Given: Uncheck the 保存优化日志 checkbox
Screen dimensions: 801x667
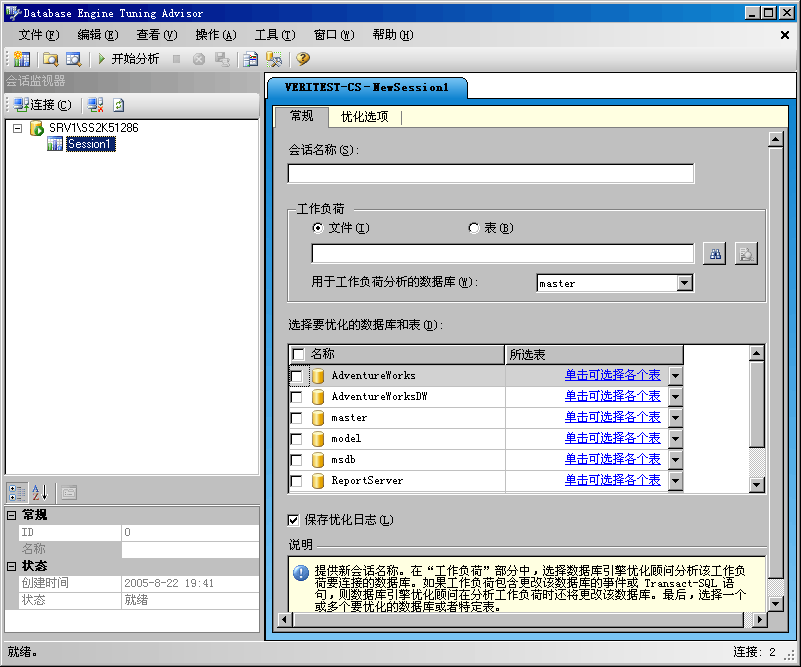Looking at the screenshot, I should (x=293, y=520).
